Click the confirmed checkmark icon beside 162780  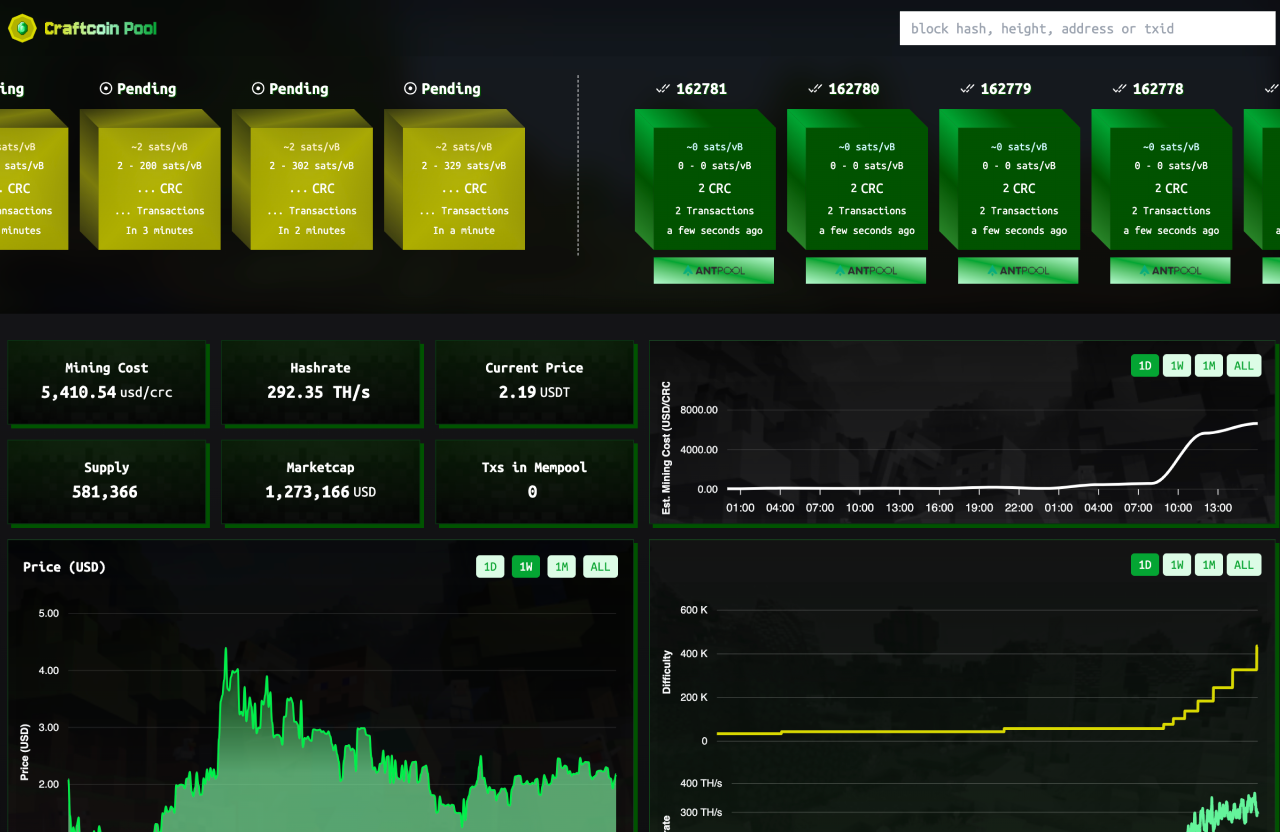pos(814,89)
